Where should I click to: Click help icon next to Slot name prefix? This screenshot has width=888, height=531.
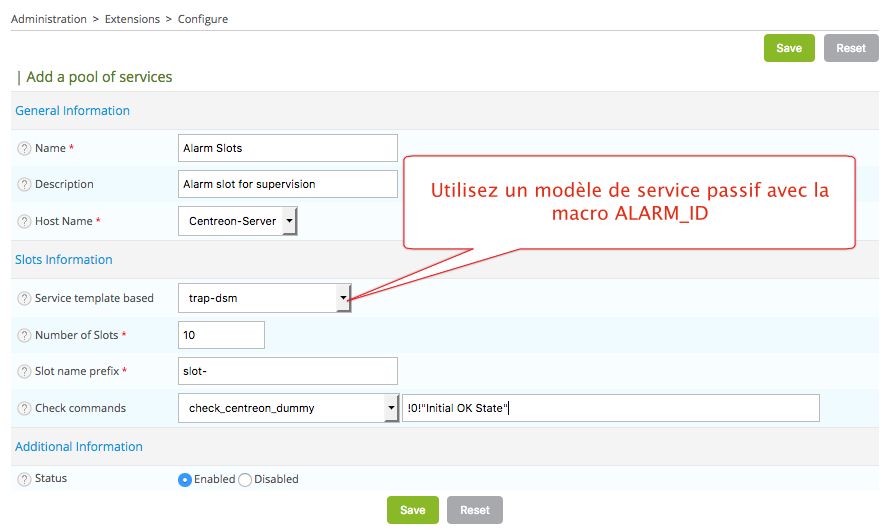pos(24,372)
